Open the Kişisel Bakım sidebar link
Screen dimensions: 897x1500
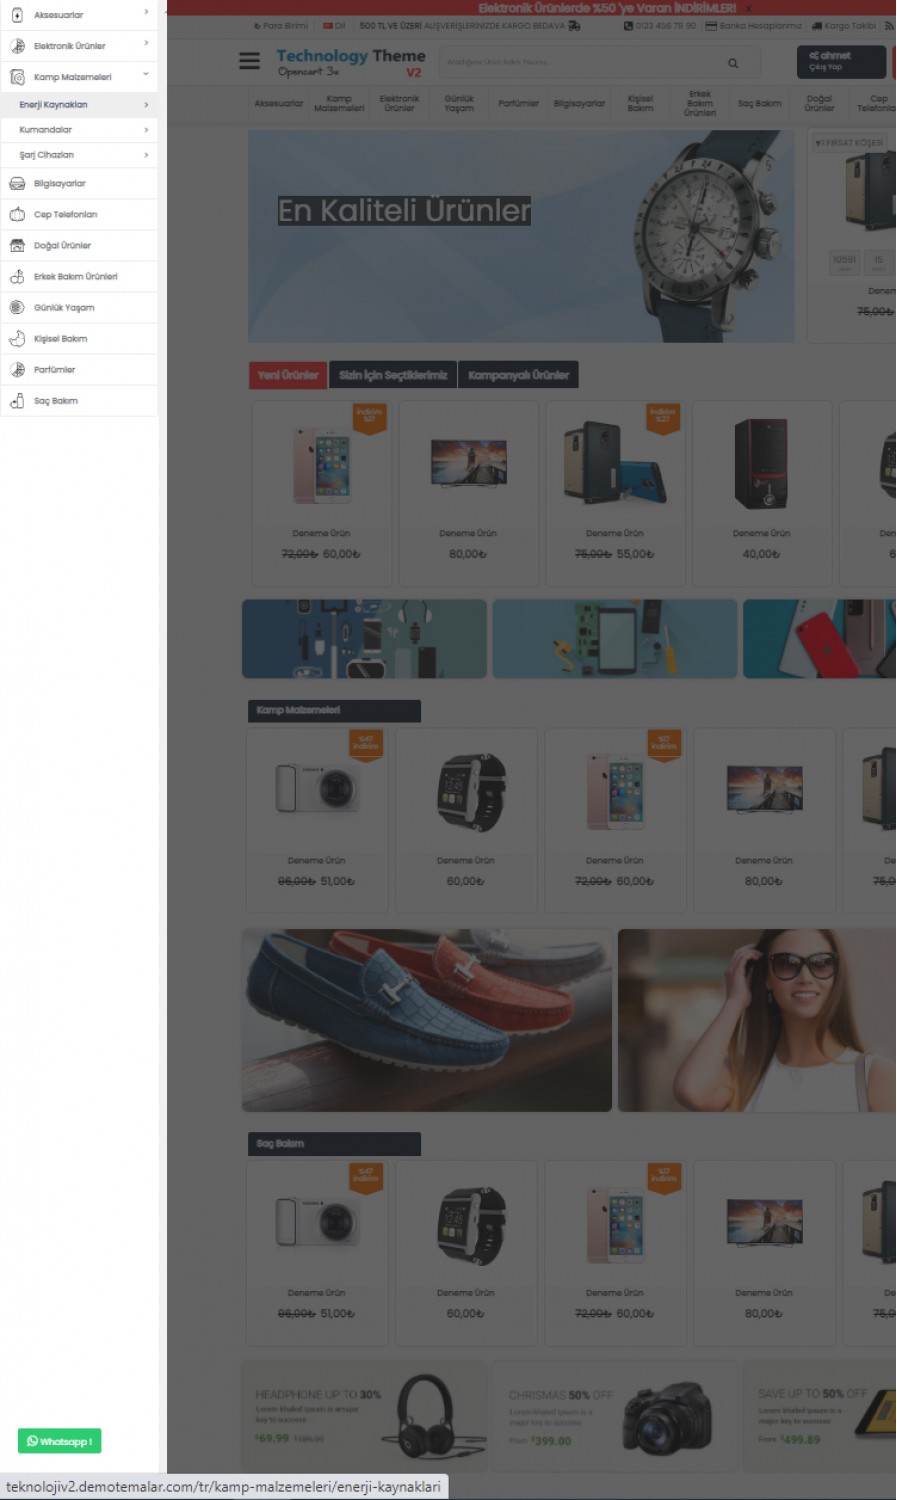click(x=60, y=339)
